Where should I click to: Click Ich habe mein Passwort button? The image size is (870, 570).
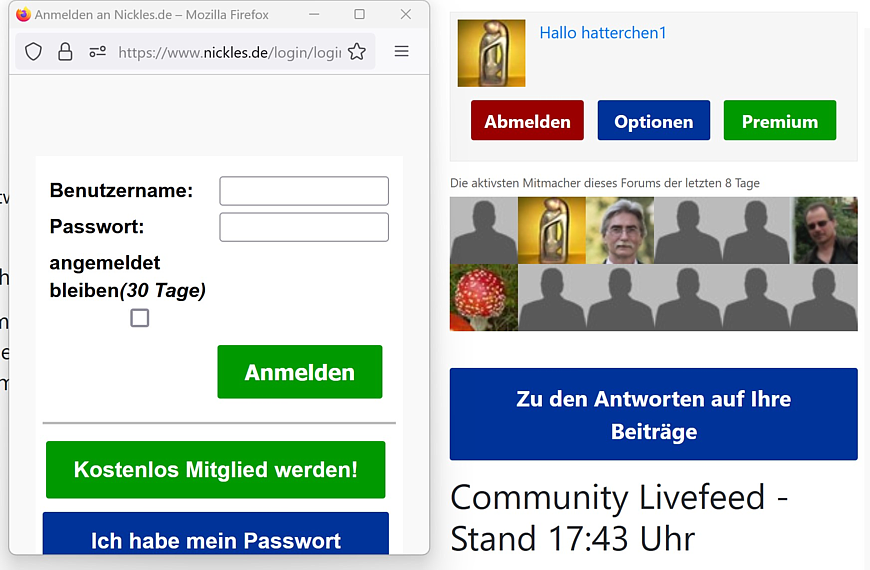[x=216, y=534]
